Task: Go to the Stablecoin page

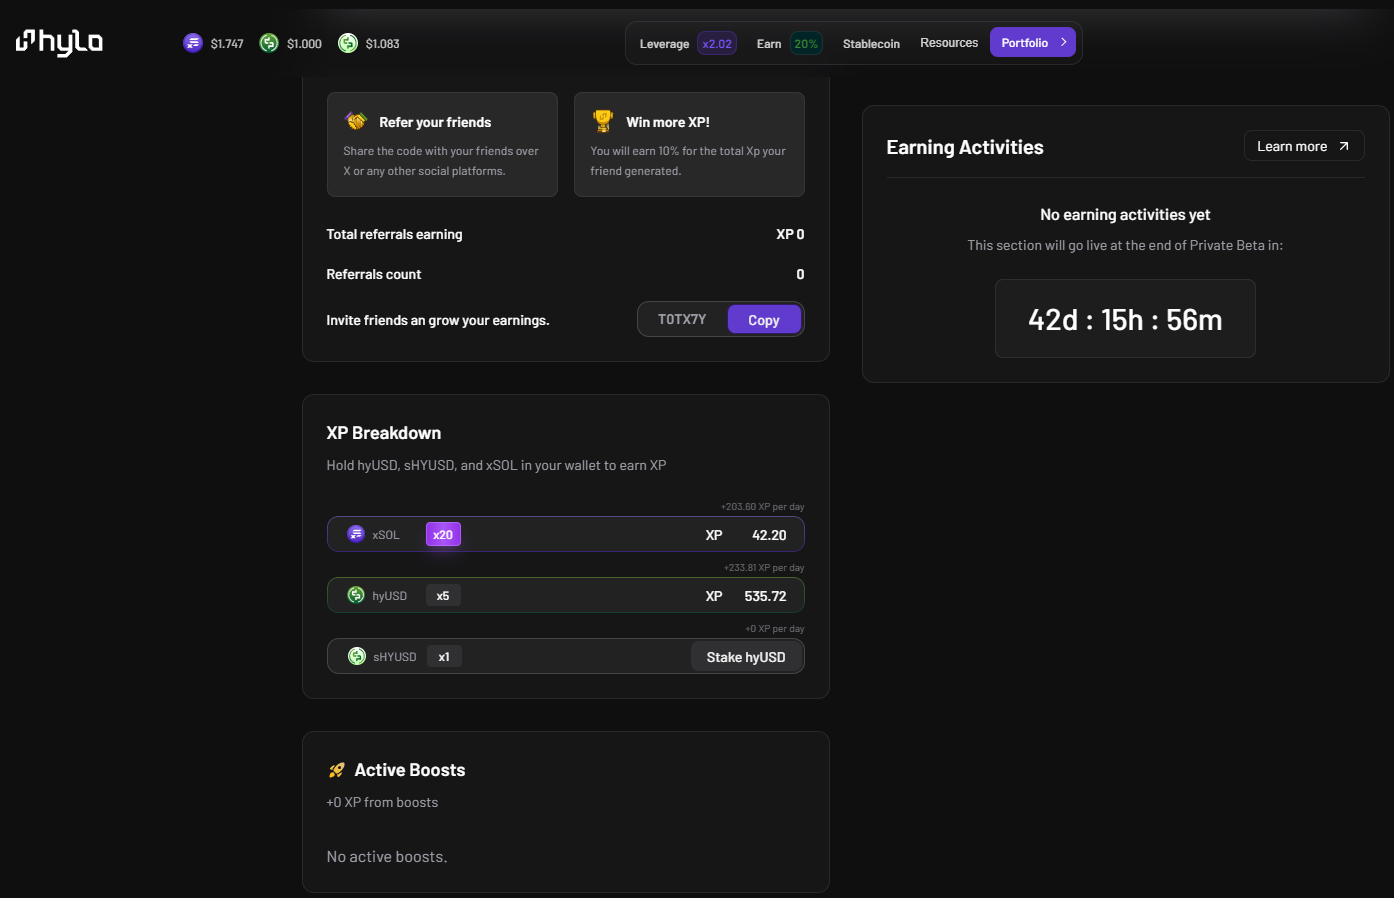Action: click(871, 44)
